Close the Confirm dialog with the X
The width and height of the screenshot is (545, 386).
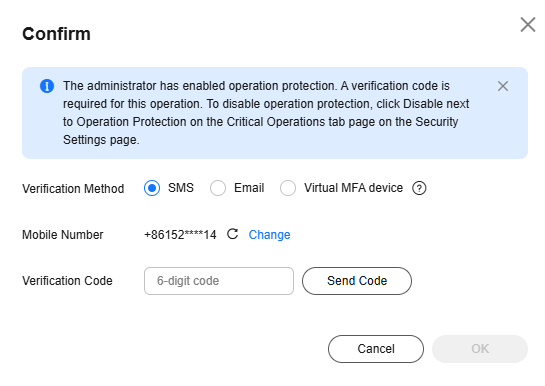click(528, 25)
